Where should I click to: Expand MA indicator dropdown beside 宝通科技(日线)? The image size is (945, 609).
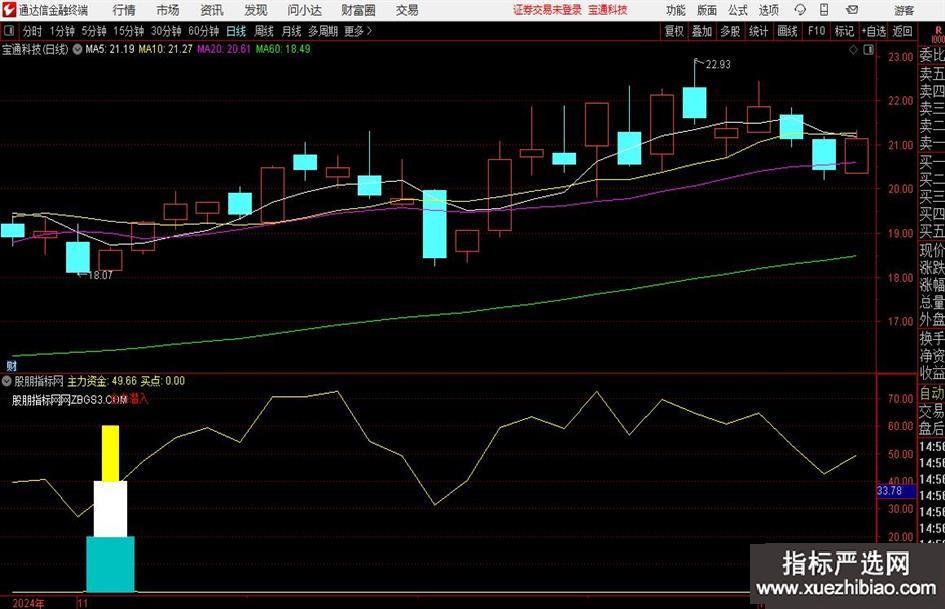click(x=77, y=49)
